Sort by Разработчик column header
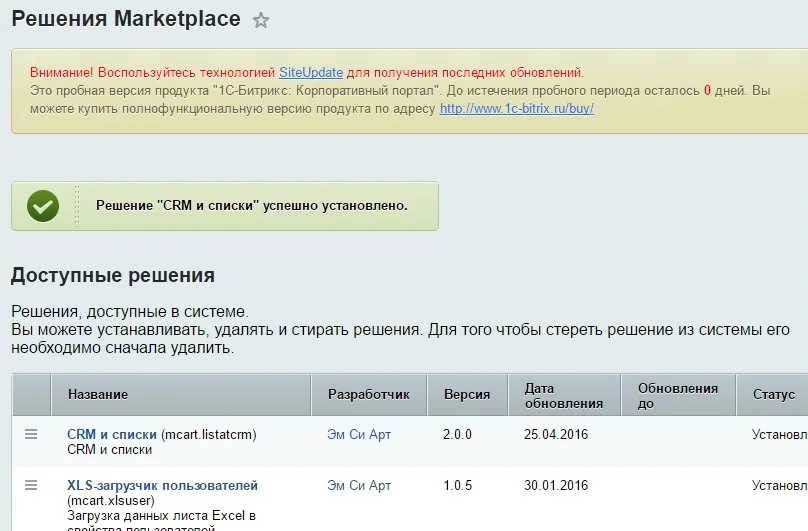 pos(368,395)
